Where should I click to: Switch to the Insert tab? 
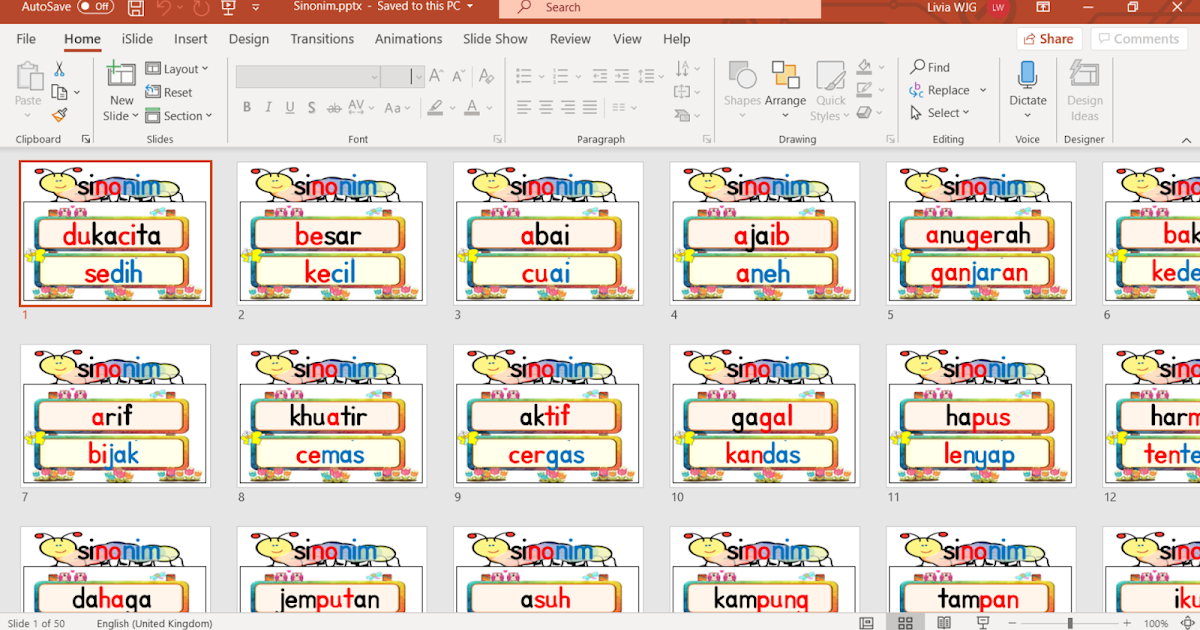(191, 39)
